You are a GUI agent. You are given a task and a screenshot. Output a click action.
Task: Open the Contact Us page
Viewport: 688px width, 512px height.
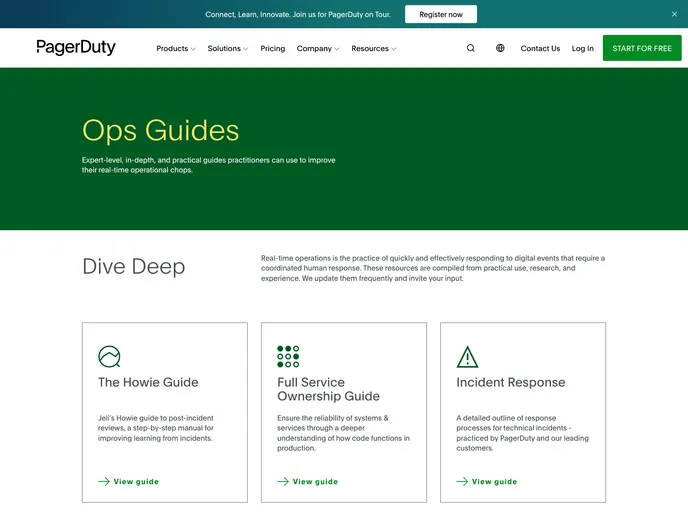point(540,48)
